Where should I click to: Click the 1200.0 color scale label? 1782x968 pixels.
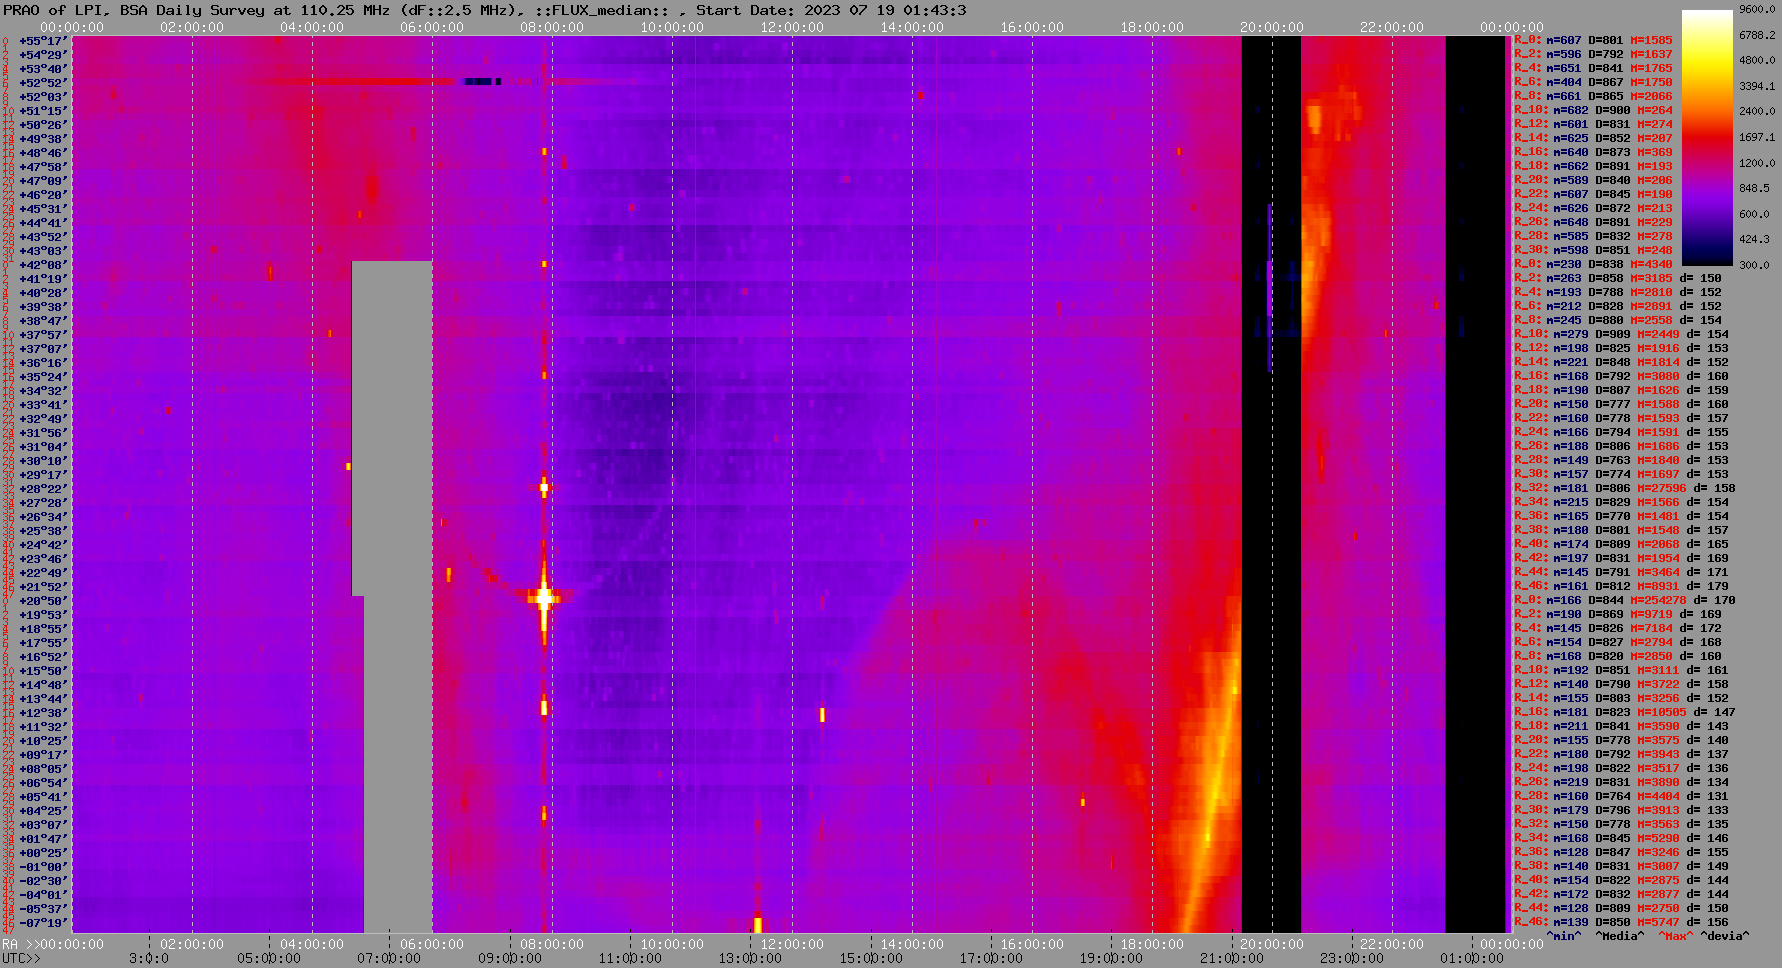1757,162
